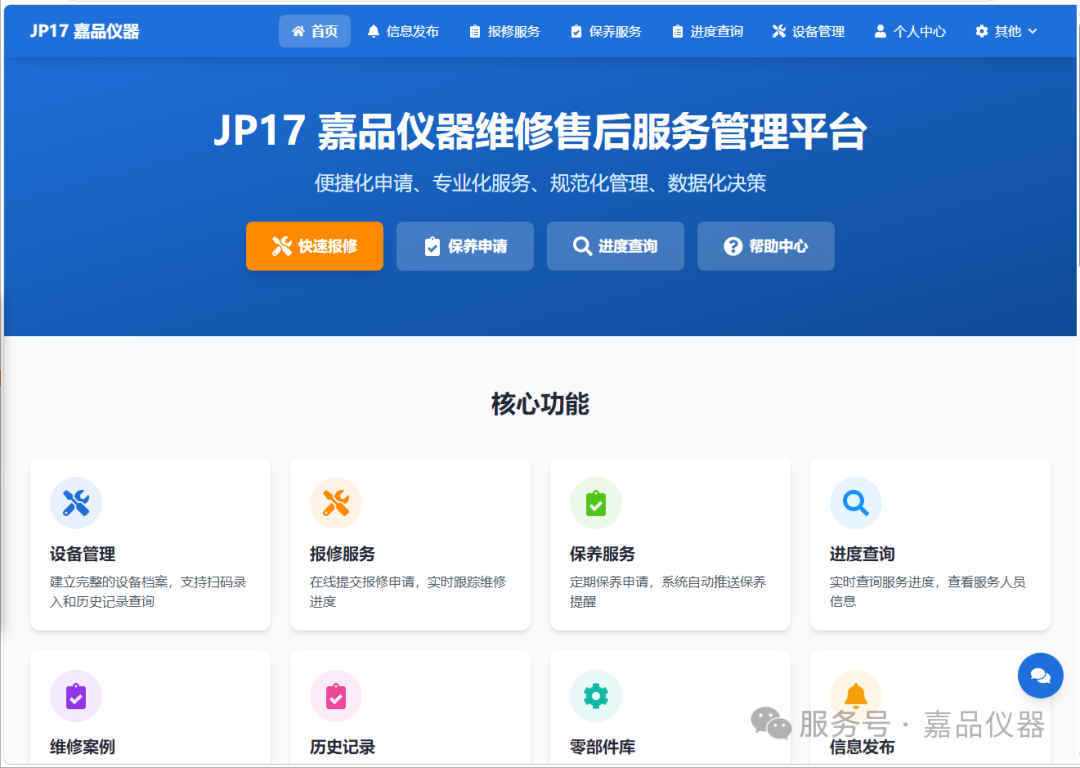This screenshot has width=1080, height=768.
Task: Open the 零部件库 card title
Action: click(602, 747)
